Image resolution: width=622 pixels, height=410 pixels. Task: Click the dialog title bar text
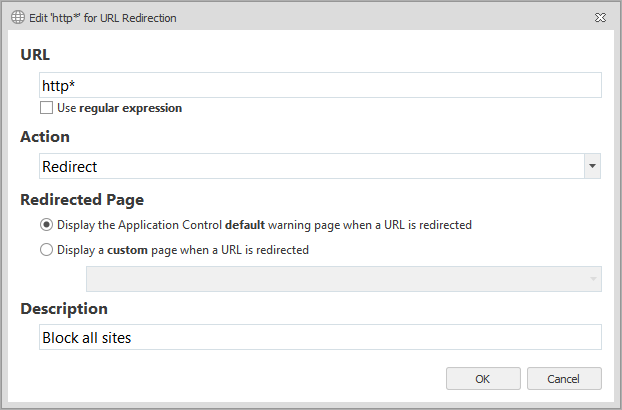pyautogui.click(x=103, y=18)
